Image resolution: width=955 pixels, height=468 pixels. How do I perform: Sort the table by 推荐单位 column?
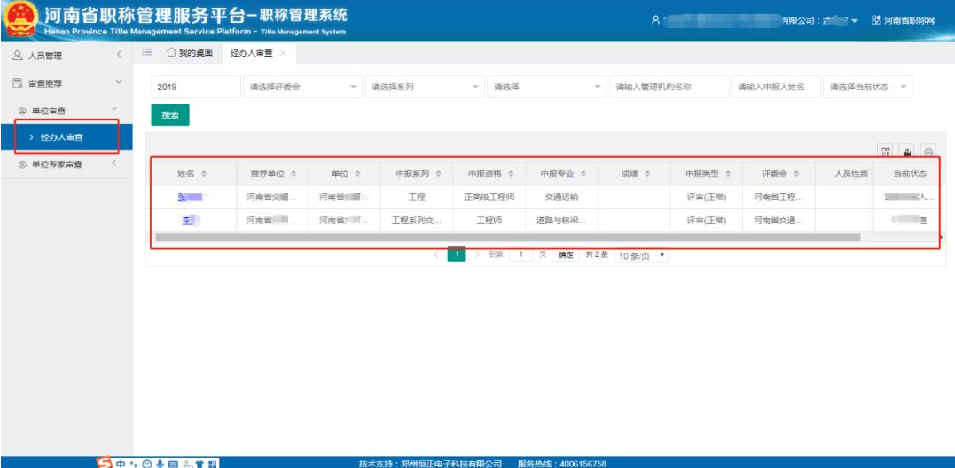294,174
